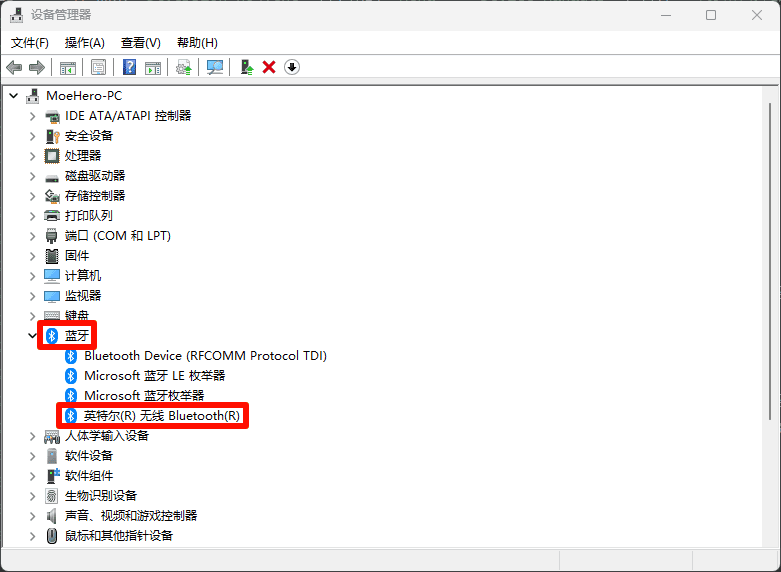Open the 查看(V) menu
Viewport: 781px width, 572px height.
140,43
